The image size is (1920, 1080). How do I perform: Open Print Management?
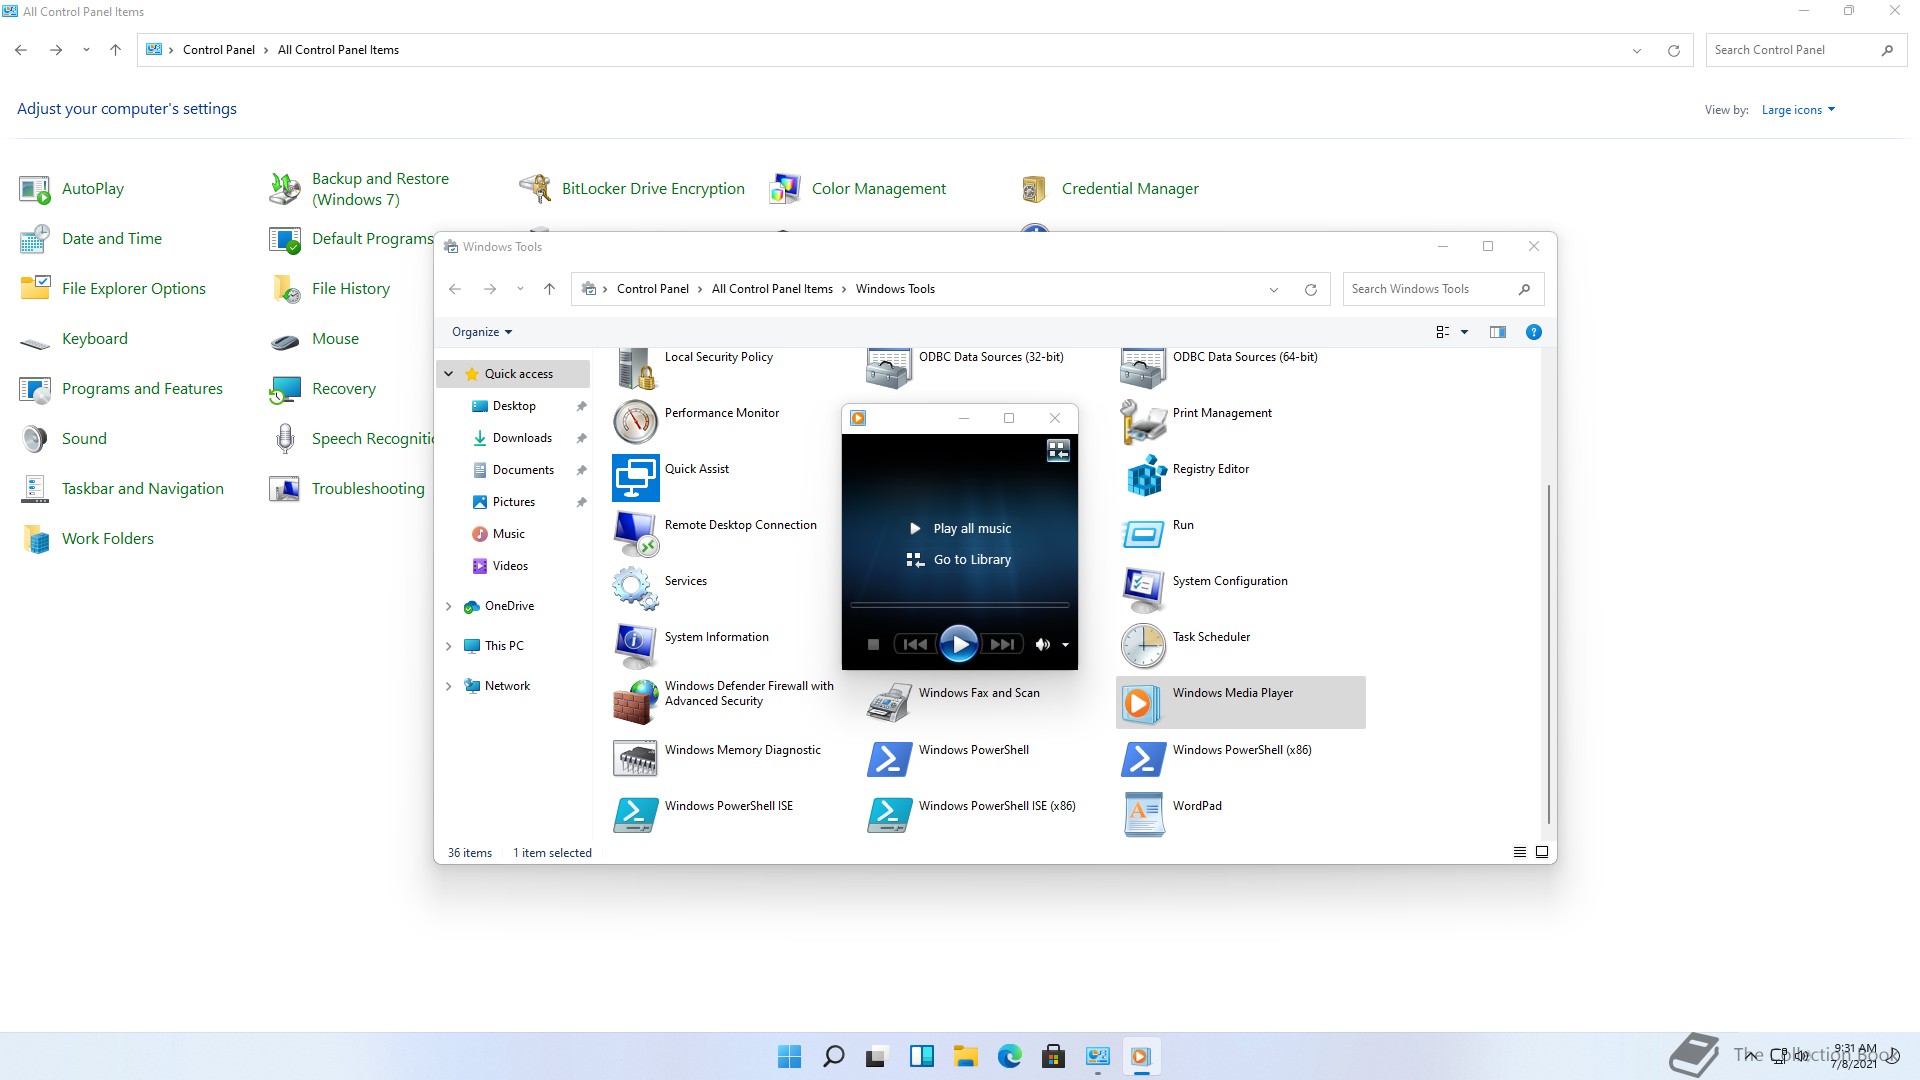click(1197, 422)
